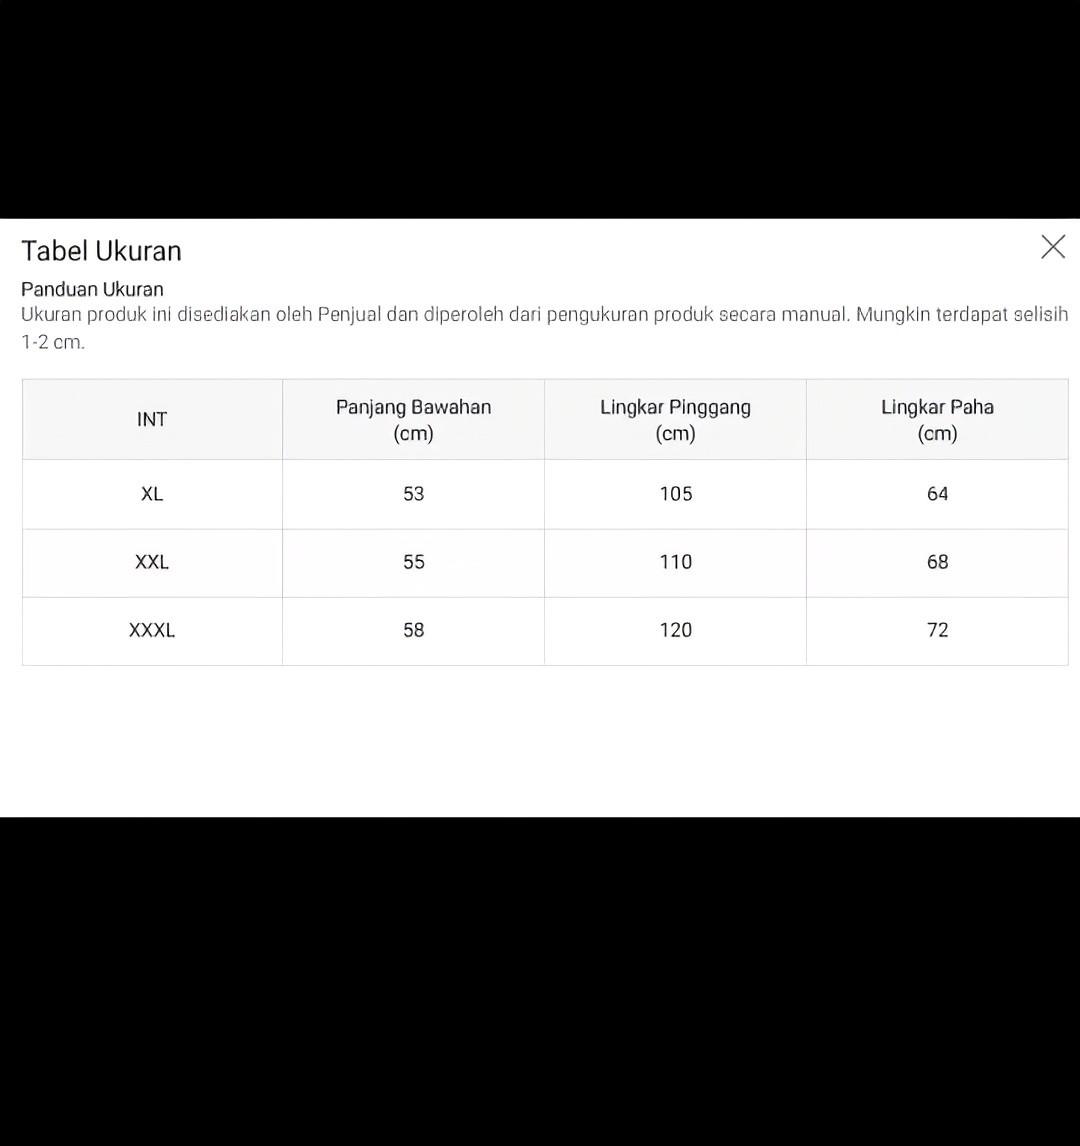Image resolution: width=1080 pixels, height=1146 pixels.
Task: Select the XXL waist value 110
Action: point(675,562)
